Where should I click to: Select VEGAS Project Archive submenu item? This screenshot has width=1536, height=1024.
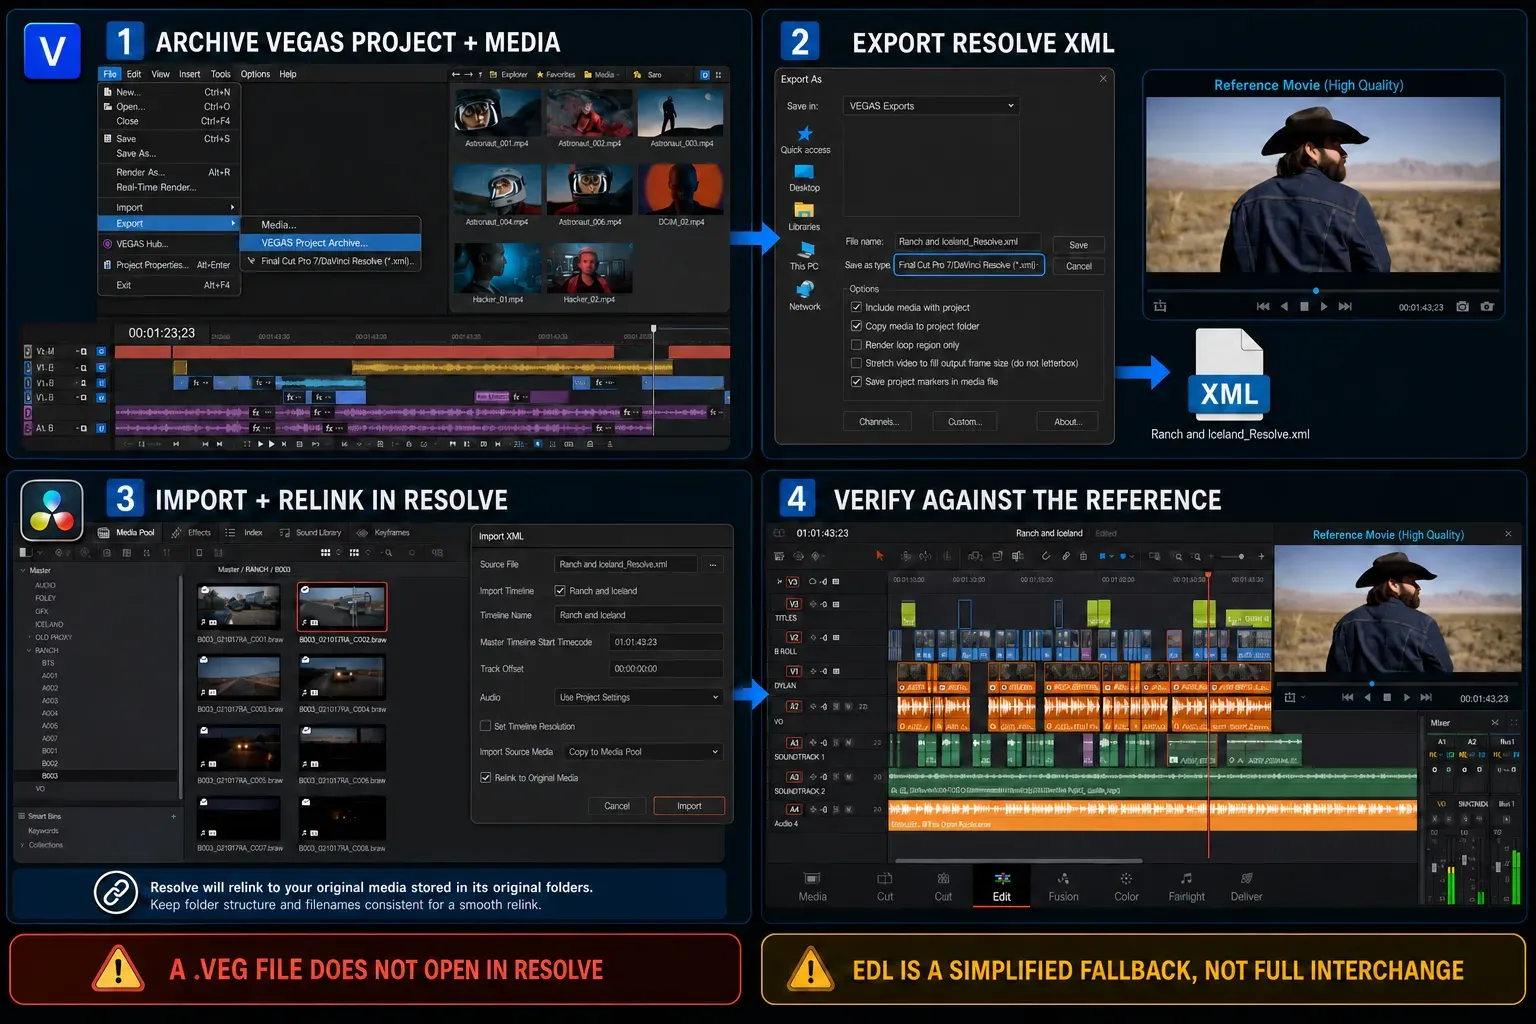coord(330,242)
